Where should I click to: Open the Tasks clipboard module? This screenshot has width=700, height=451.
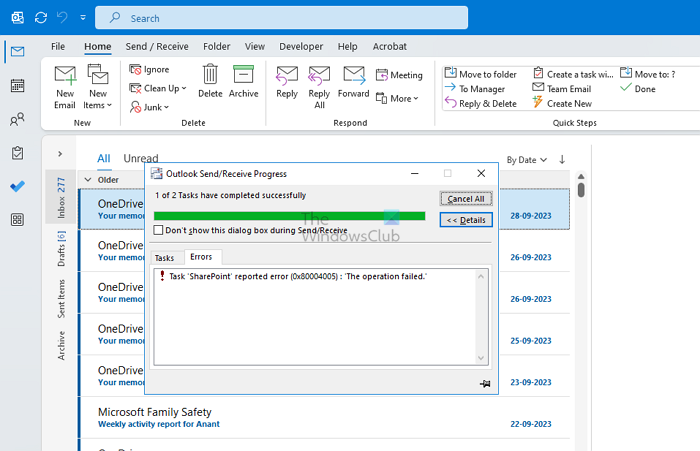[17, 153]
